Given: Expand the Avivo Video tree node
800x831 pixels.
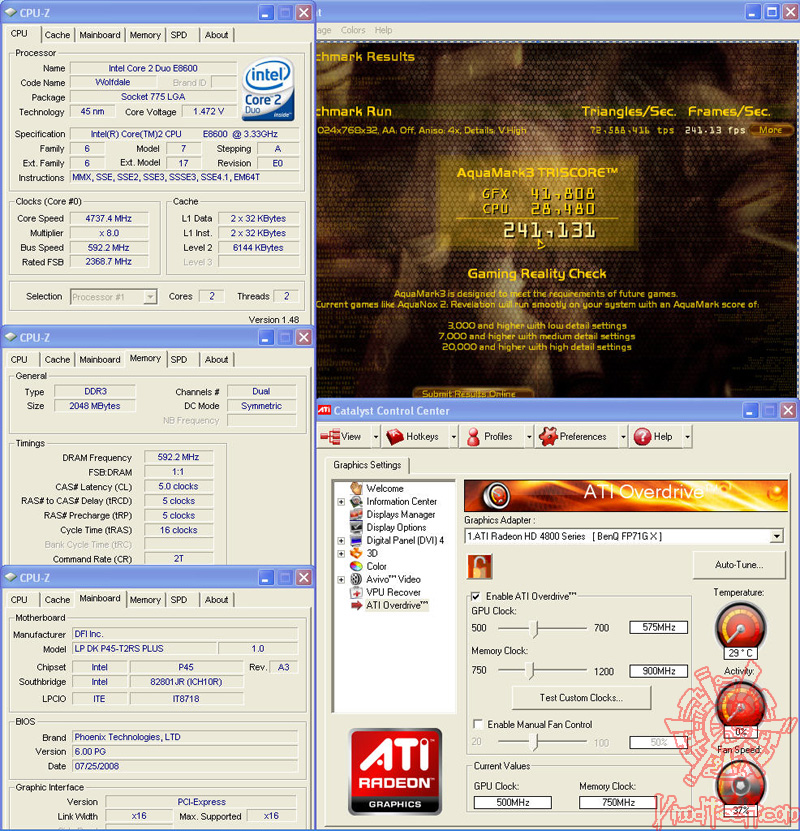Looking at the screenshot, I should click(x=341, y=579).
